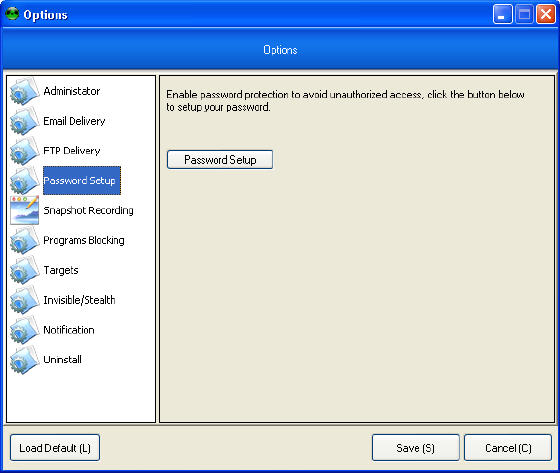Click the Password Setup gear folder icon

[24, 181]
